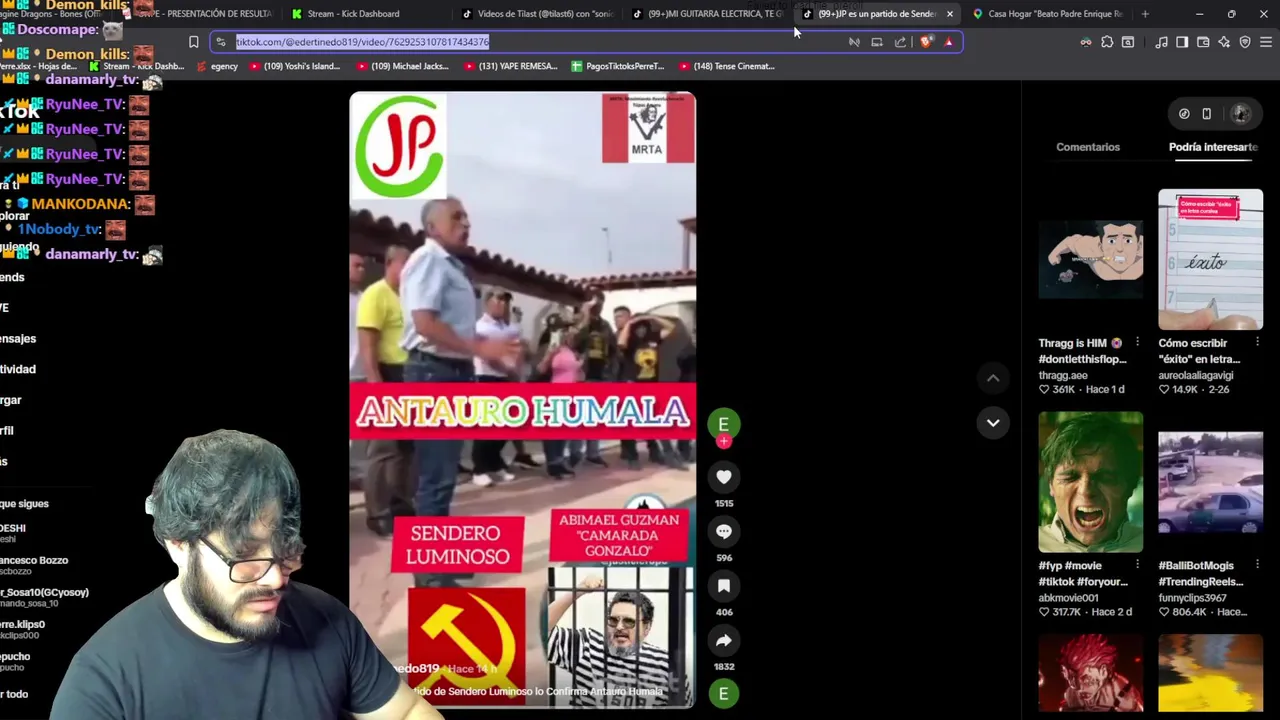Screen dimensions: 1280x720
Task: Open comments via speech bubble icon
Action: point(724,532)
